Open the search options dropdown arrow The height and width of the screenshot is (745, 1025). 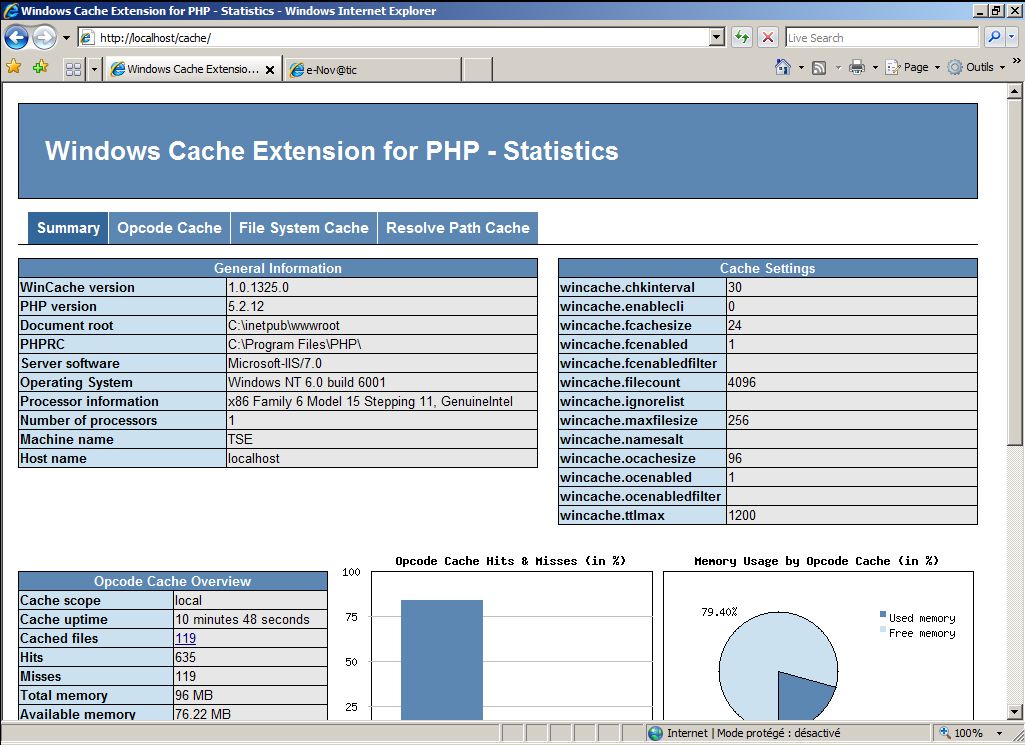click(1011, 37)
